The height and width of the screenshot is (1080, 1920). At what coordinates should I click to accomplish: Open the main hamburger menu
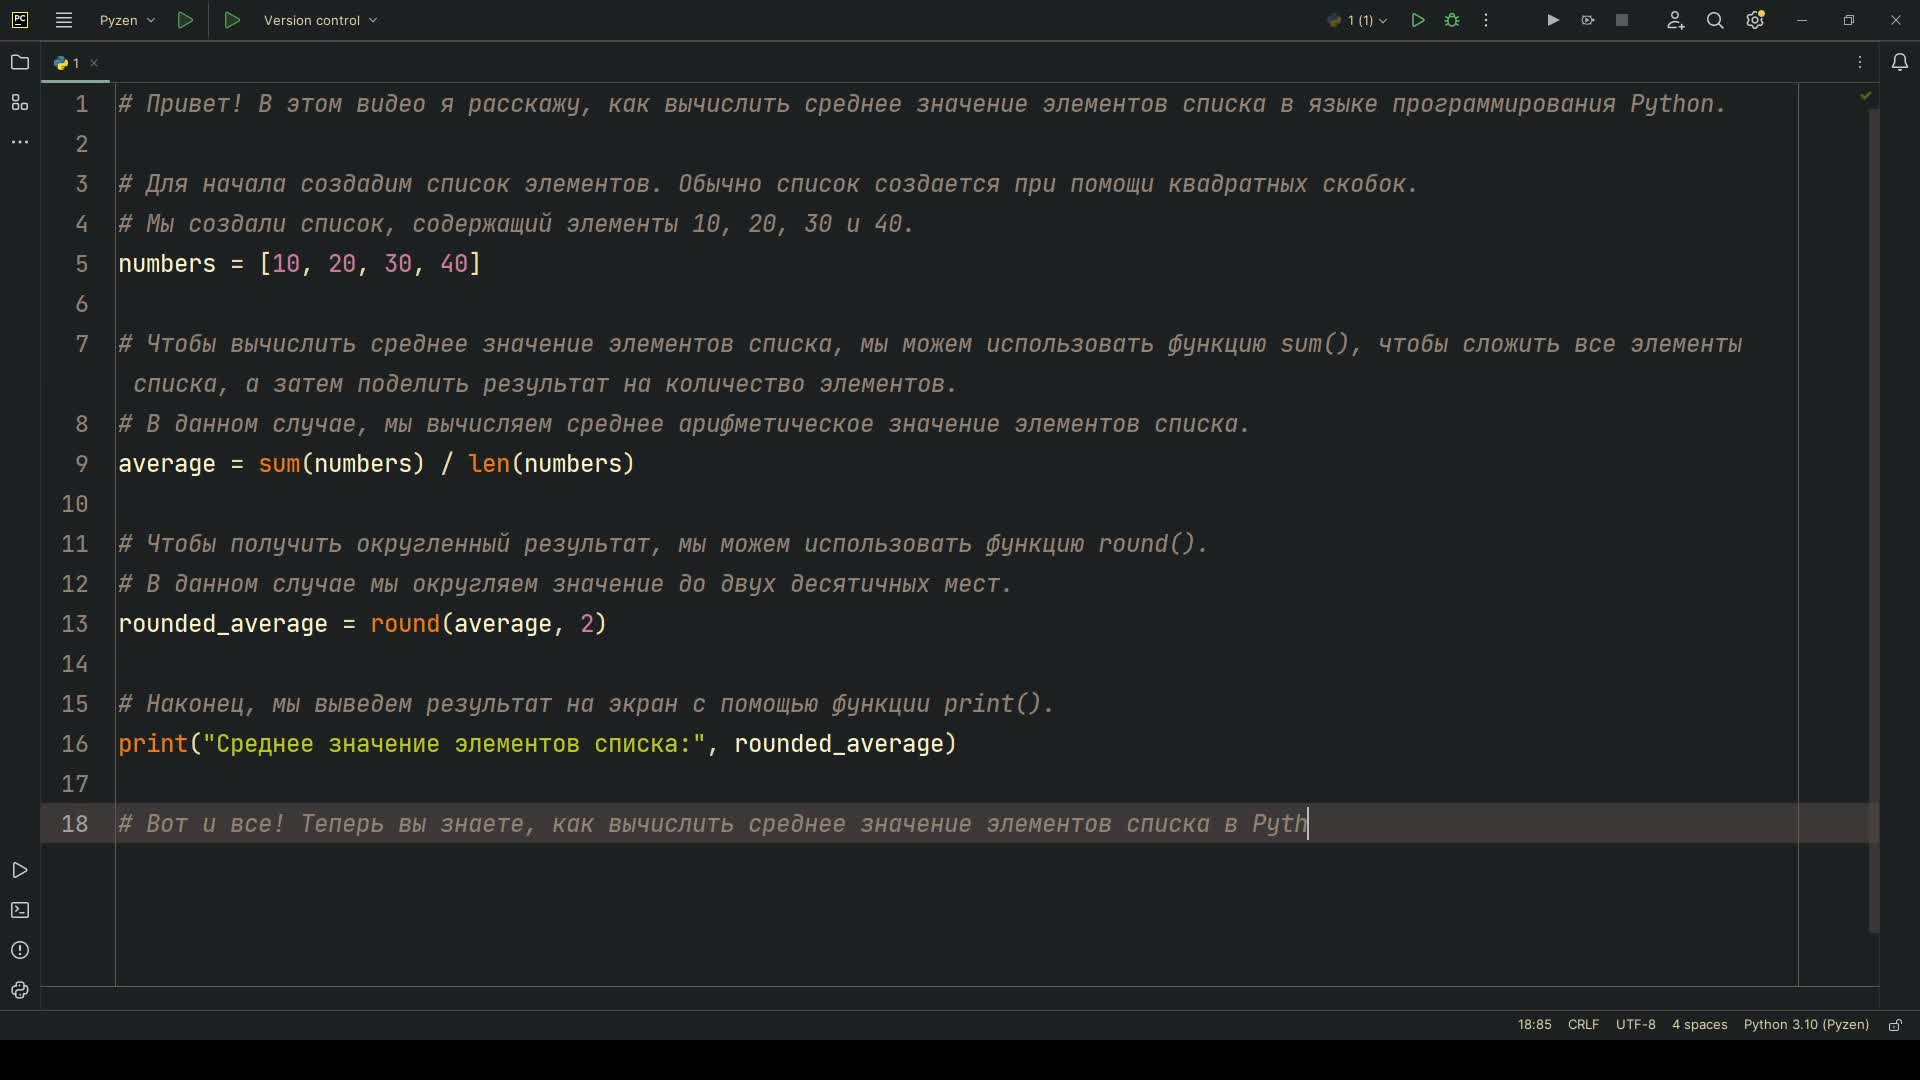(64, 20)
